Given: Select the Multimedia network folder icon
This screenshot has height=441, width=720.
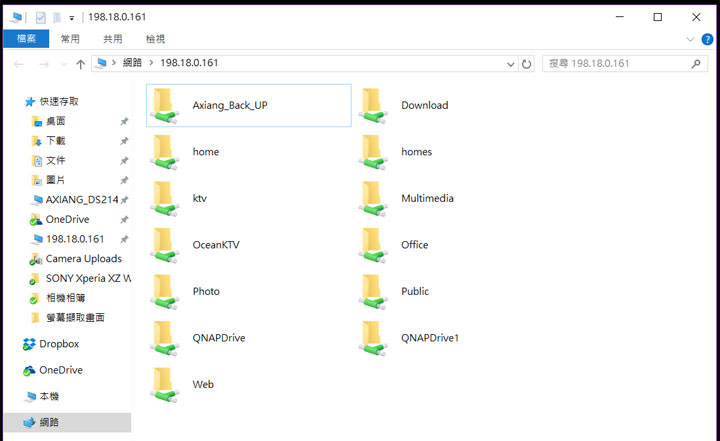Looking at the screenshot, I should (373, 198).
